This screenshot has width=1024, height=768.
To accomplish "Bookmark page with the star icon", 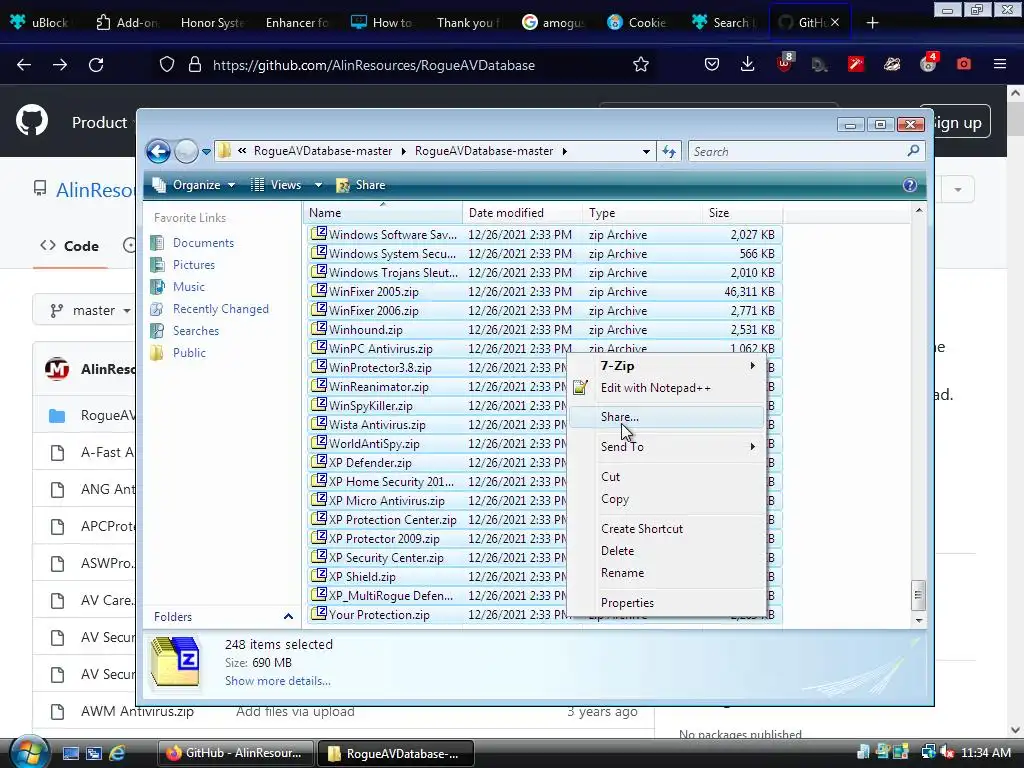I will [641, 65].
